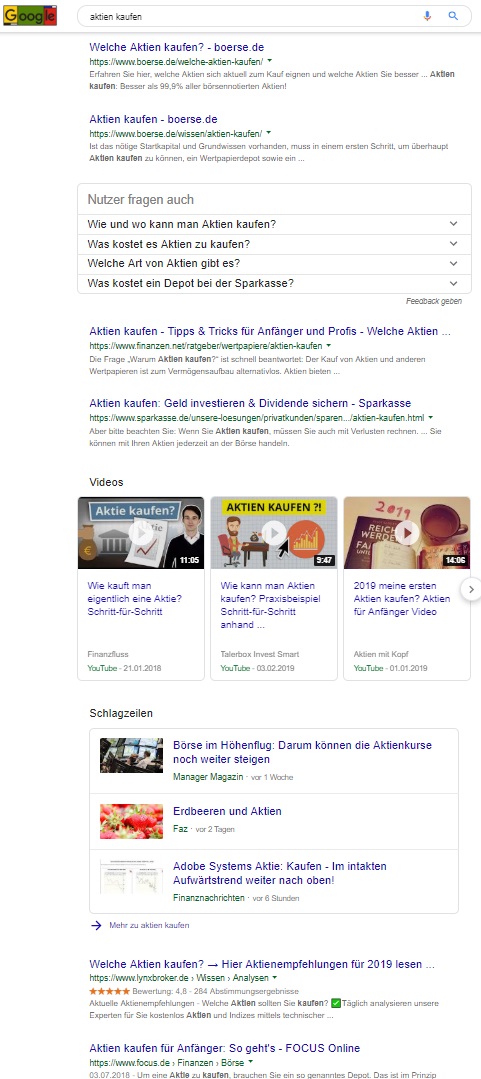The image size is (481, 1079).
Task: Click the strawberries news thumbnail
Action: pyautogui.click(x=131, y=821)
